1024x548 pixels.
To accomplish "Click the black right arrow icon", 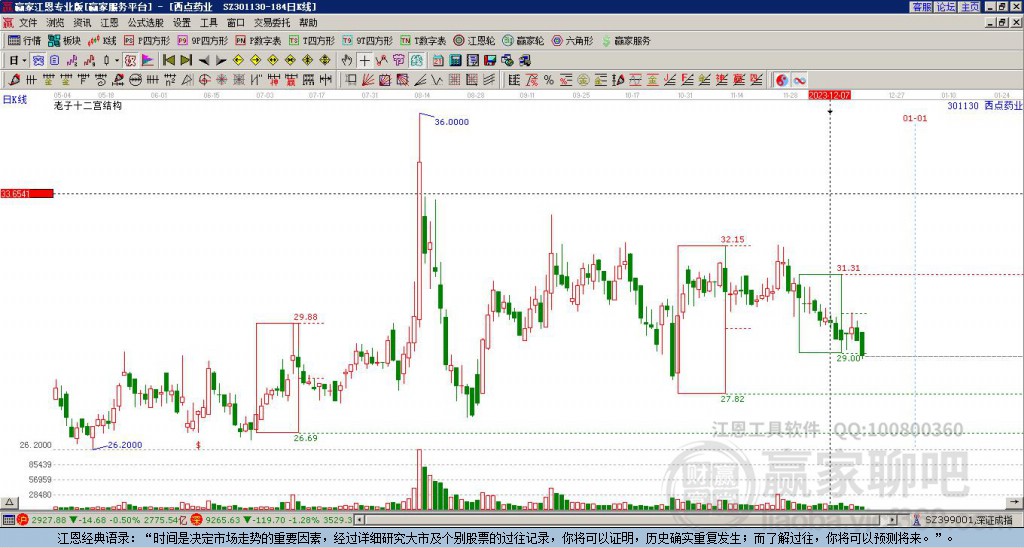I will pos(221,61).
